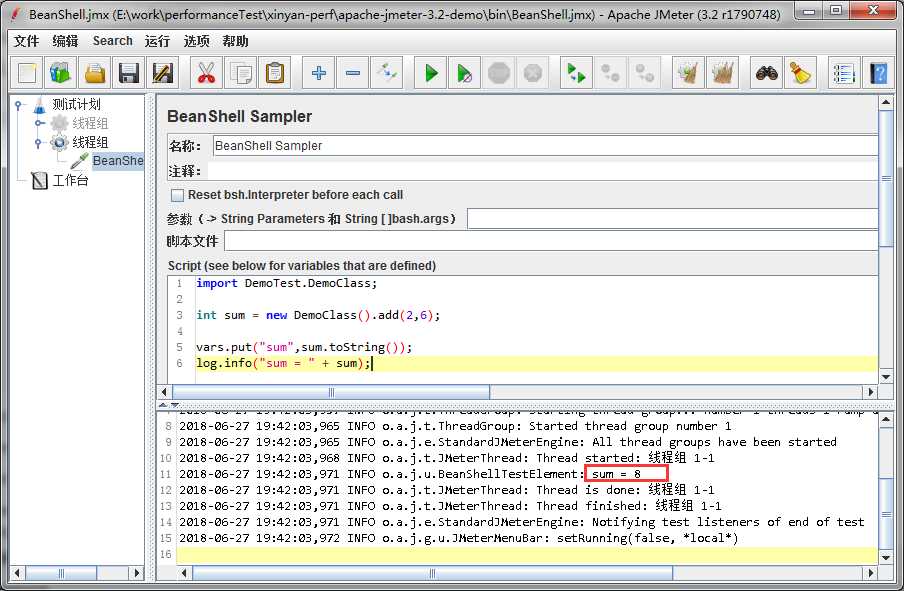Open the 运行 menu

point(157,41)
